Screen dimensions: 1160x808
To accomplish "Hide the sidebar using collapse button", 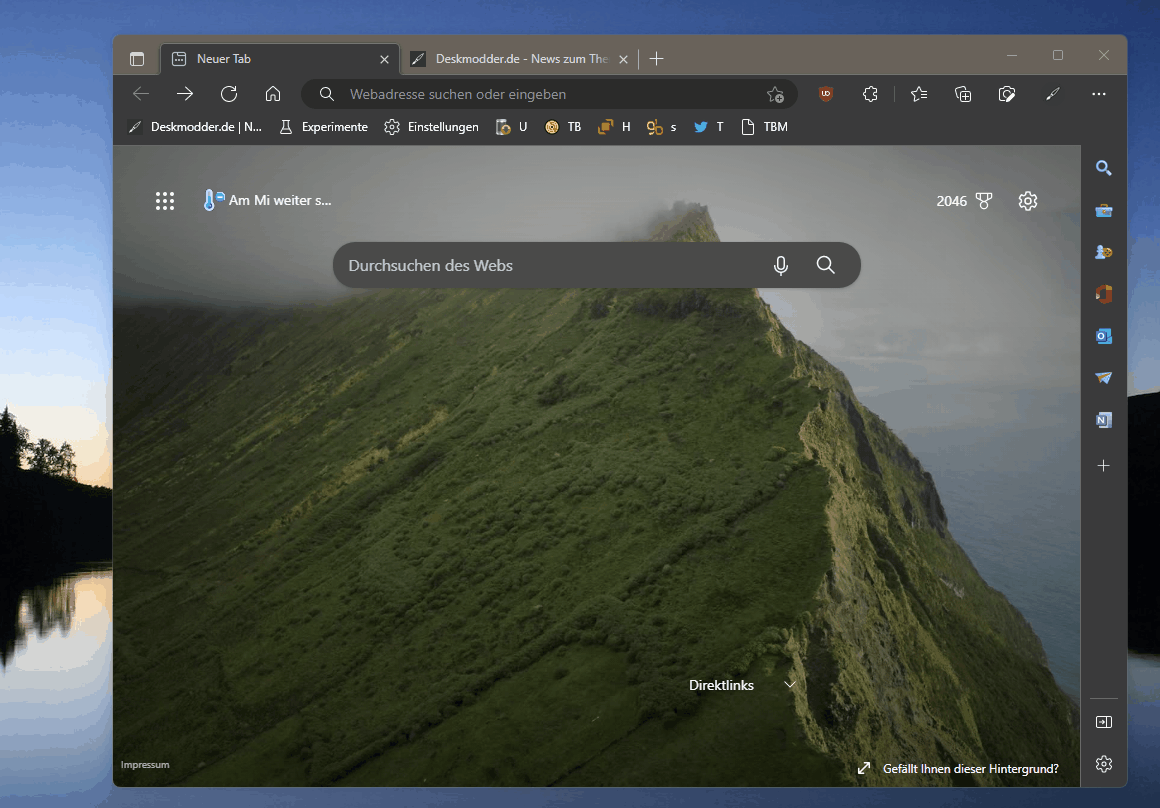I will pyautogui.click(x=1104, y=722).
